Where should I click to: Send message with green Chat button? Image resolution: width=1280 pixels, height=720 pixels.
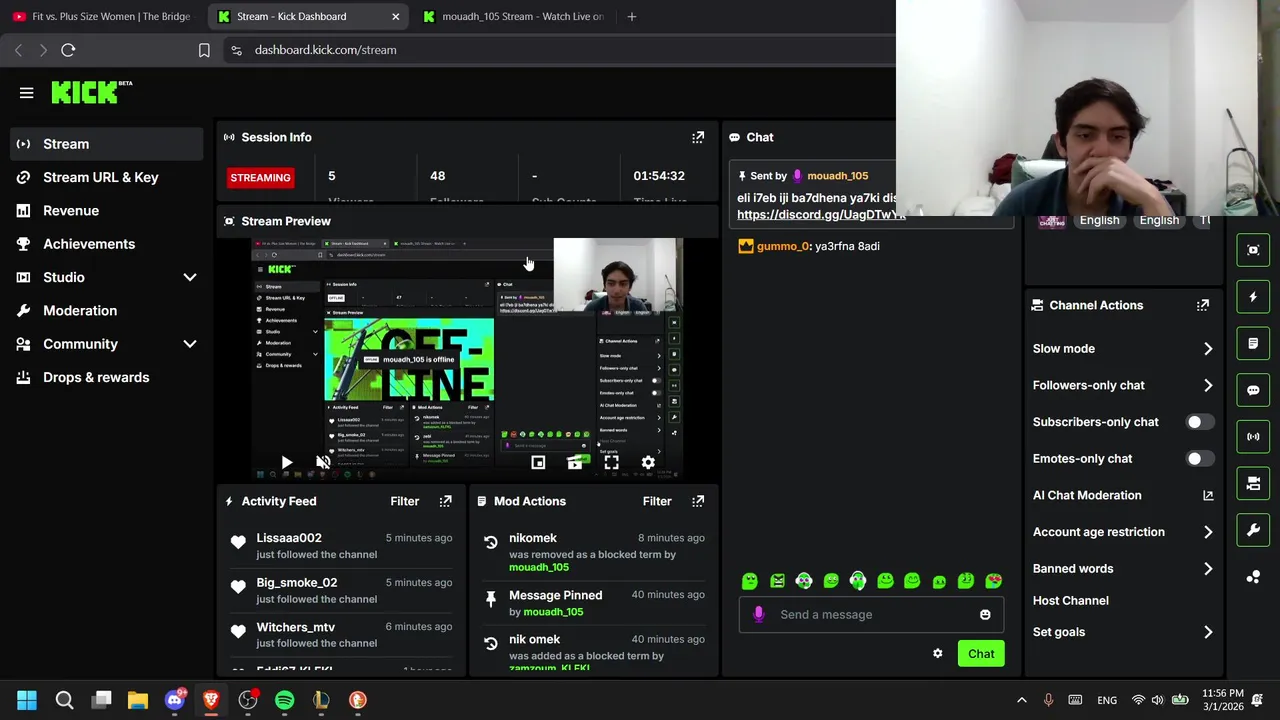click(x=981, y=654)
